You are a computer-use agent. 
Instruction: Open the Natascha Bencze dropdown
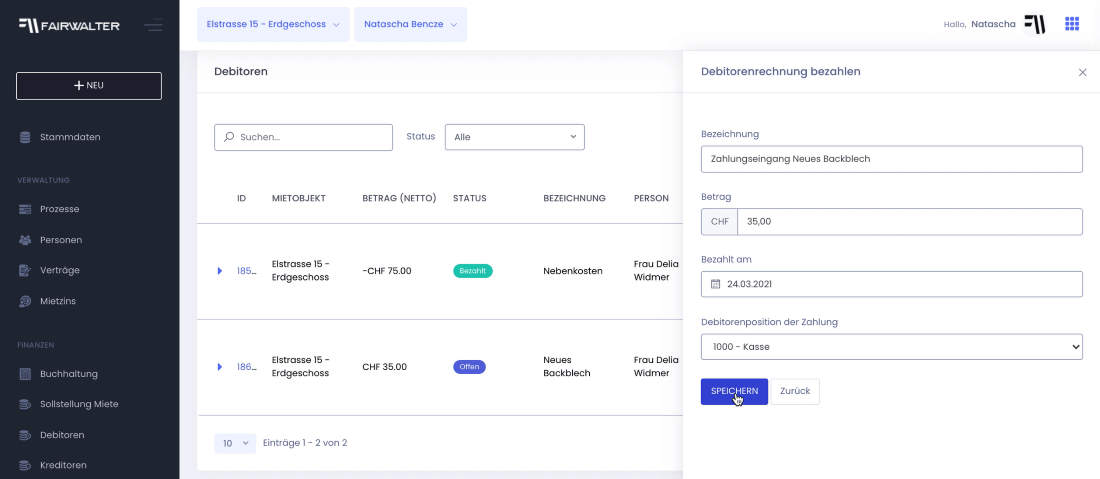tap(410, 24)
